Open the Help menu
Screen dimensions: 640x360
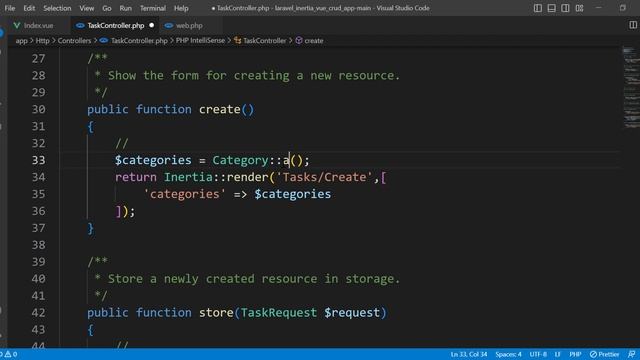(x=181, y=8)
